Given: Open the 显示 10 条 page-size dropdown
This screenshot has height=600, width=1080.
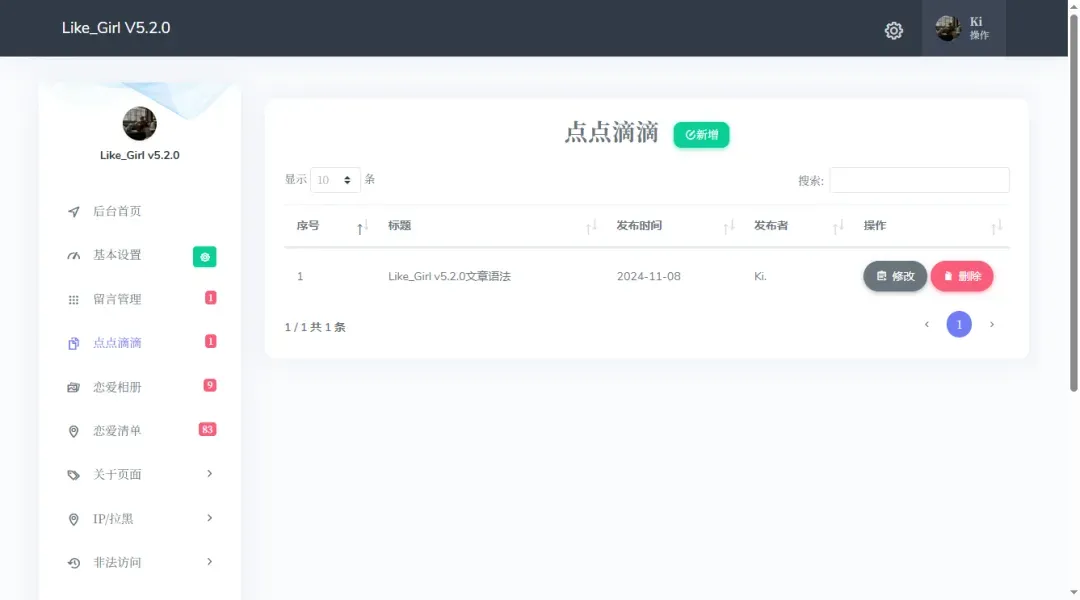Looking at the screenshot, I should coord(335,180).
